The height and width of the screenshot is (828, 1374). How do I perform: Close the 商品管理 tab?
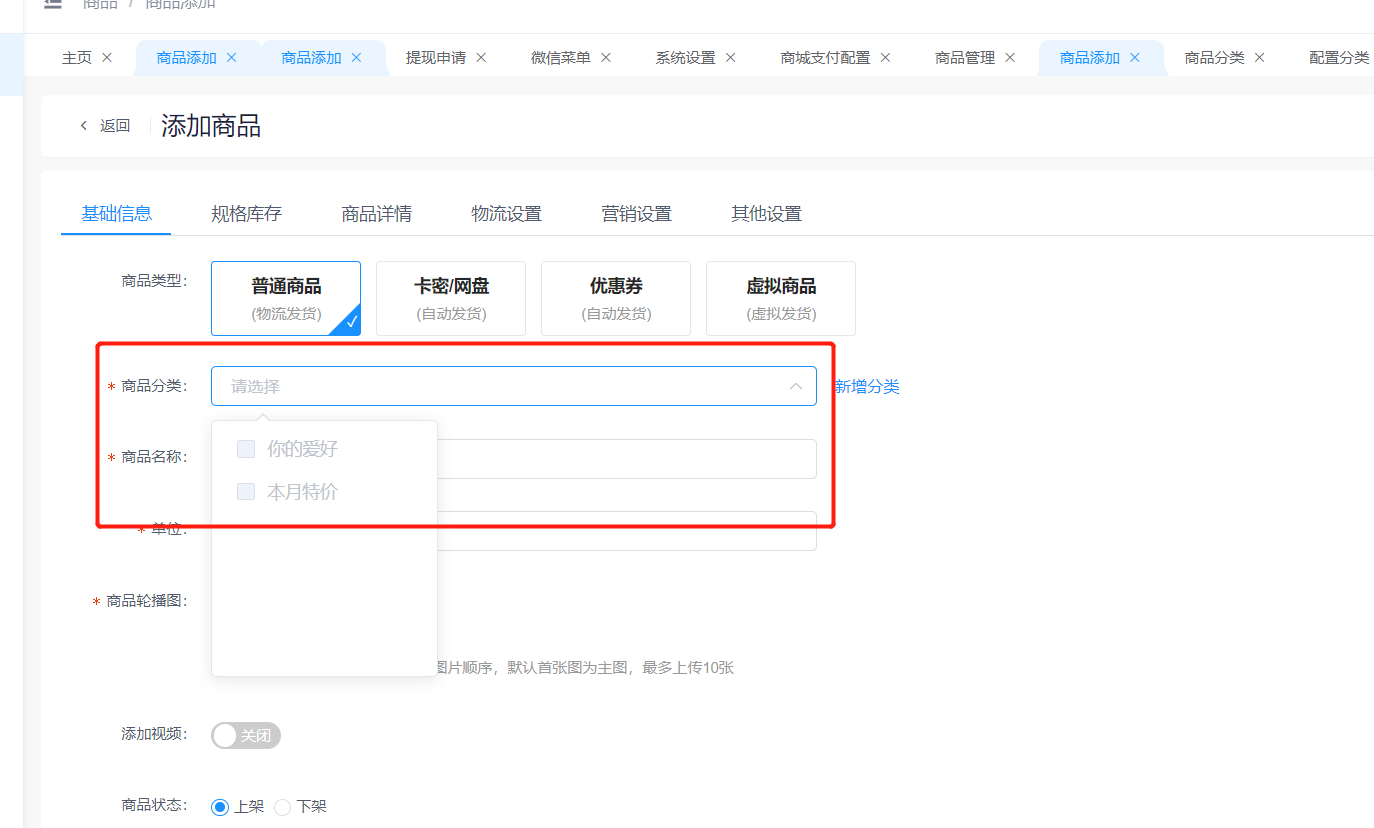pyautogui.click(x=1010, y=58)
